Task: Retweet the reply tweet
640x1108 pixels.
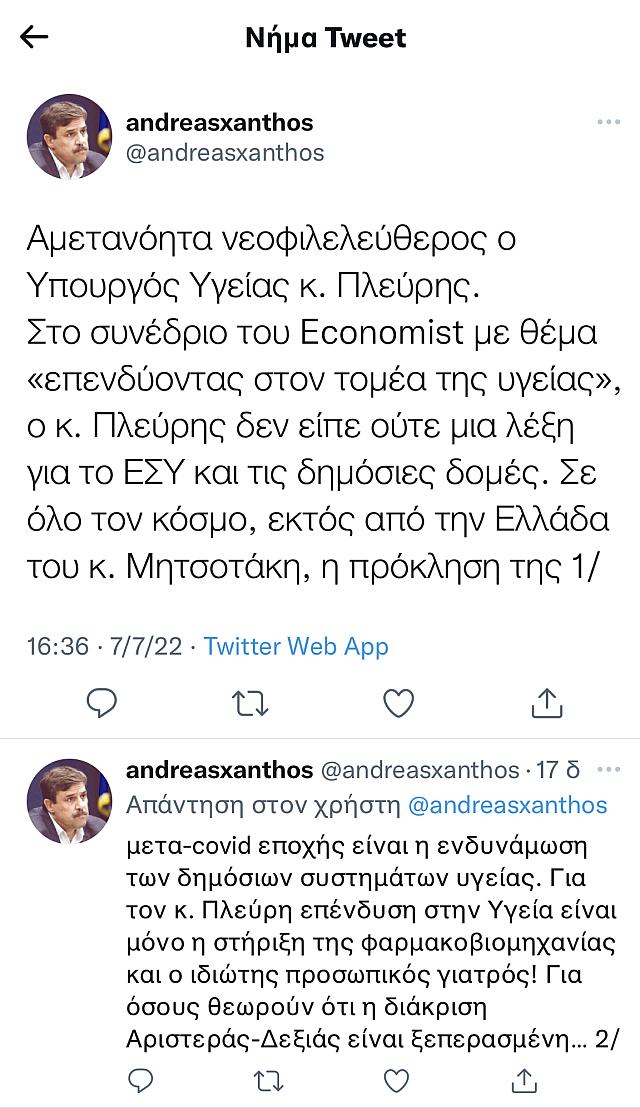Action: [265, 1082]
